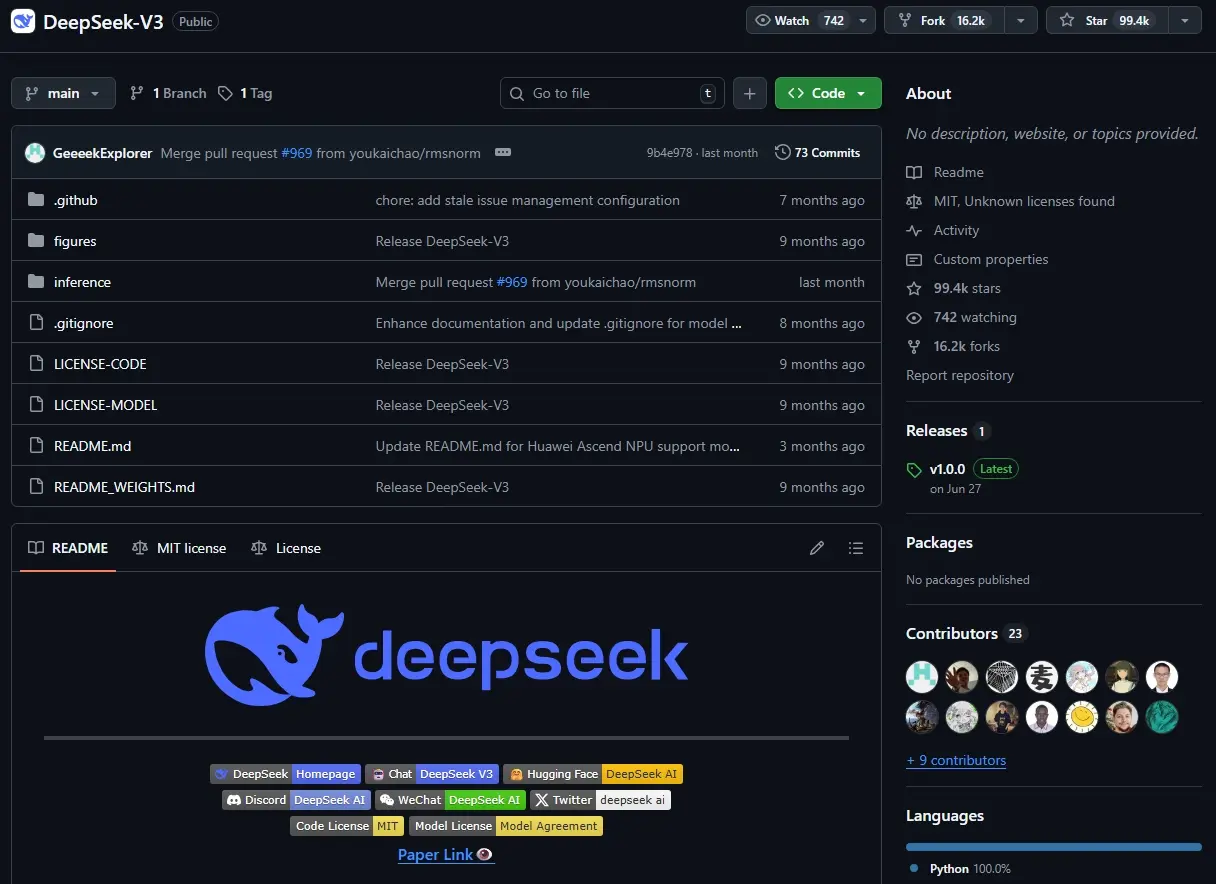Select the README tab
This screenshot has width=1216, height=884.
coord(68,548)
